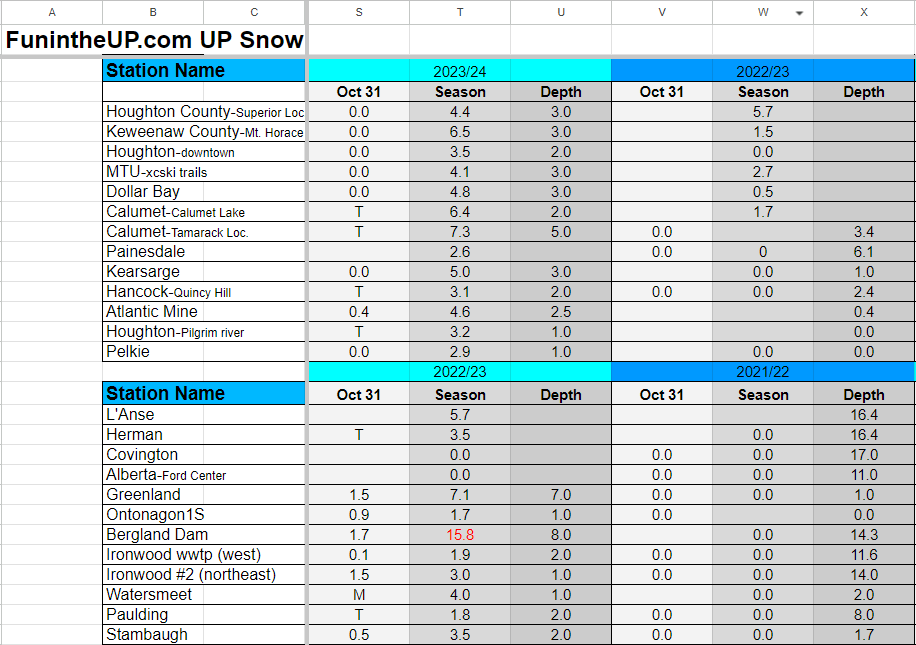This screenshot has height=645, width=916.
Task: Click Herman station cell
Action: [x=204, y=435]
